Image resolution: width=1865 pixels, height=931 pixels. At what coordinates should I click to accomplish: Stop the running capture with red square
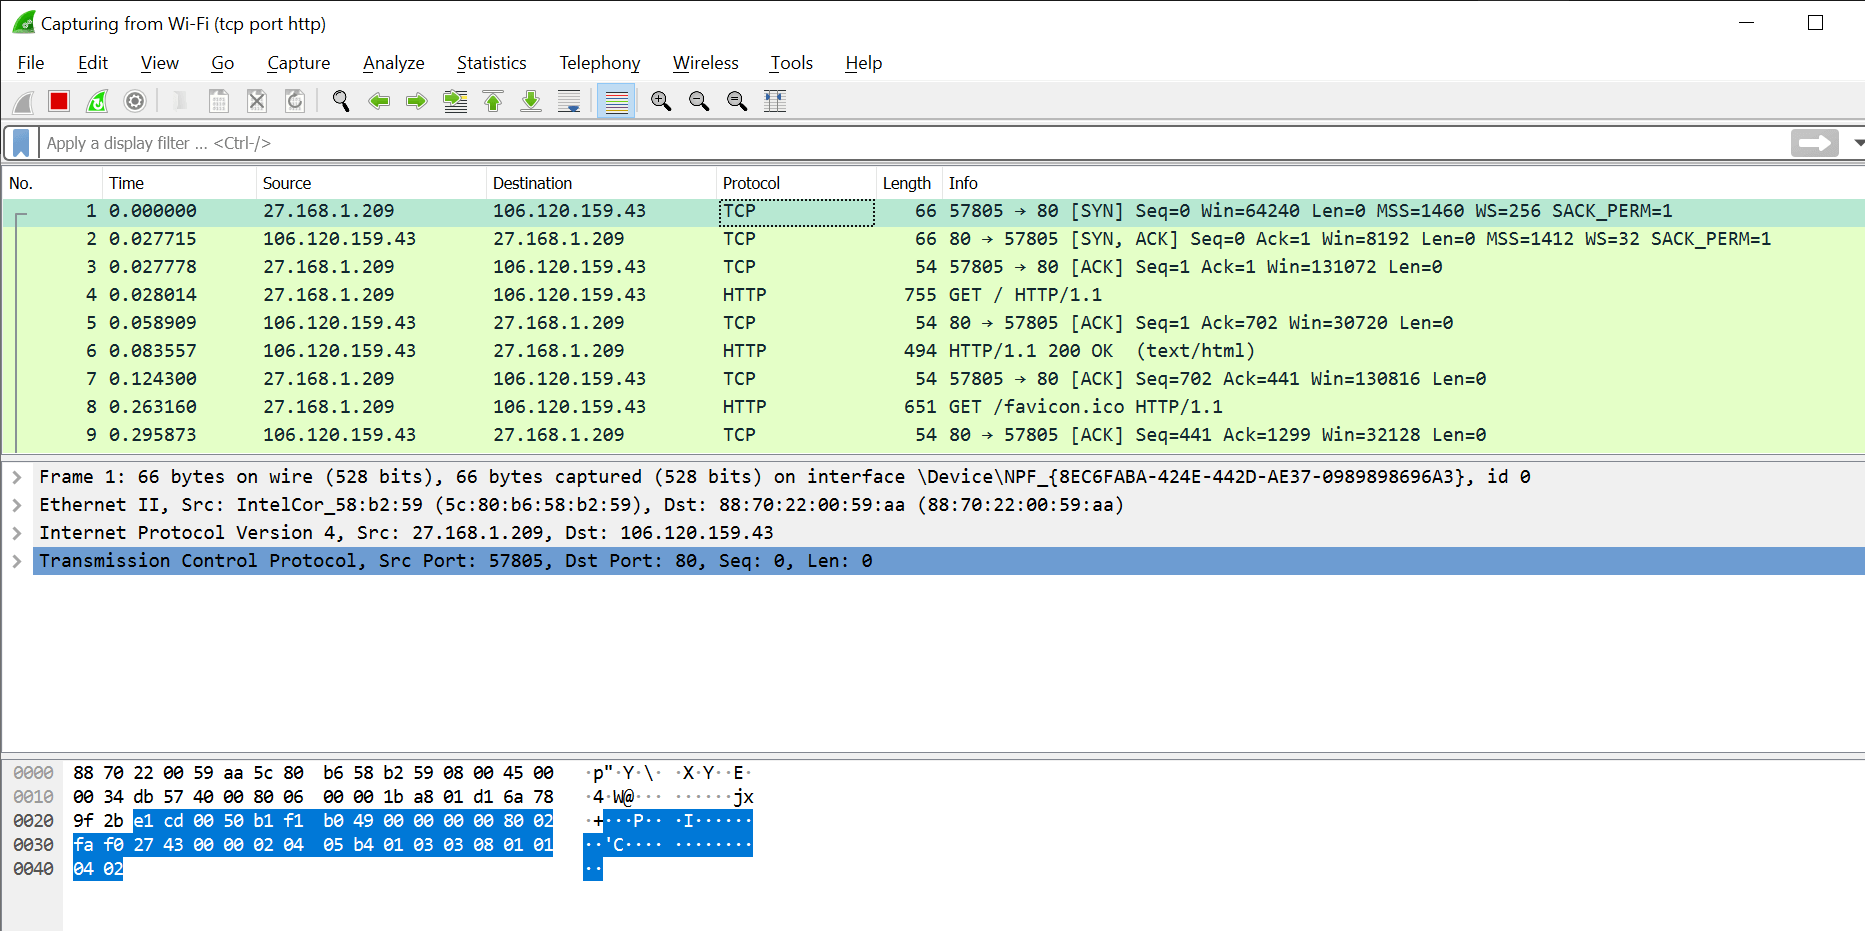[x=59, y=101]
